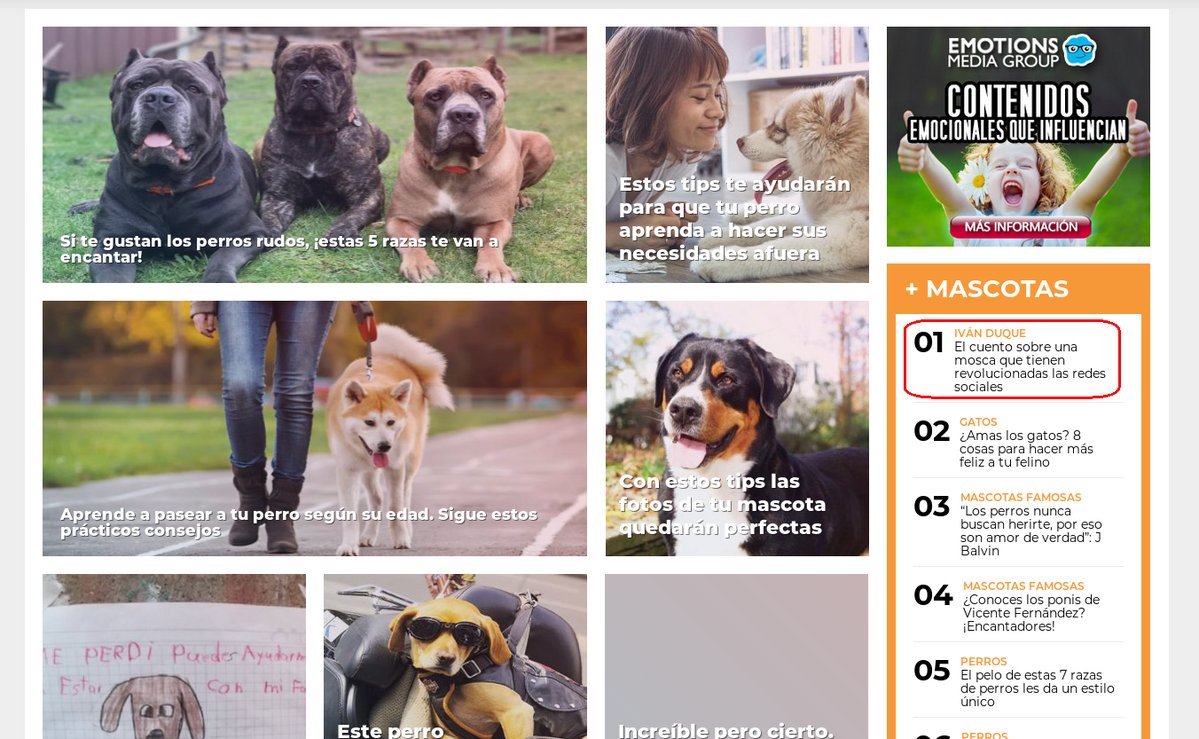Open '7 razas de perros' fur article
The width and height of the screenshot is (1199, 739).
tap(1037, 689)
